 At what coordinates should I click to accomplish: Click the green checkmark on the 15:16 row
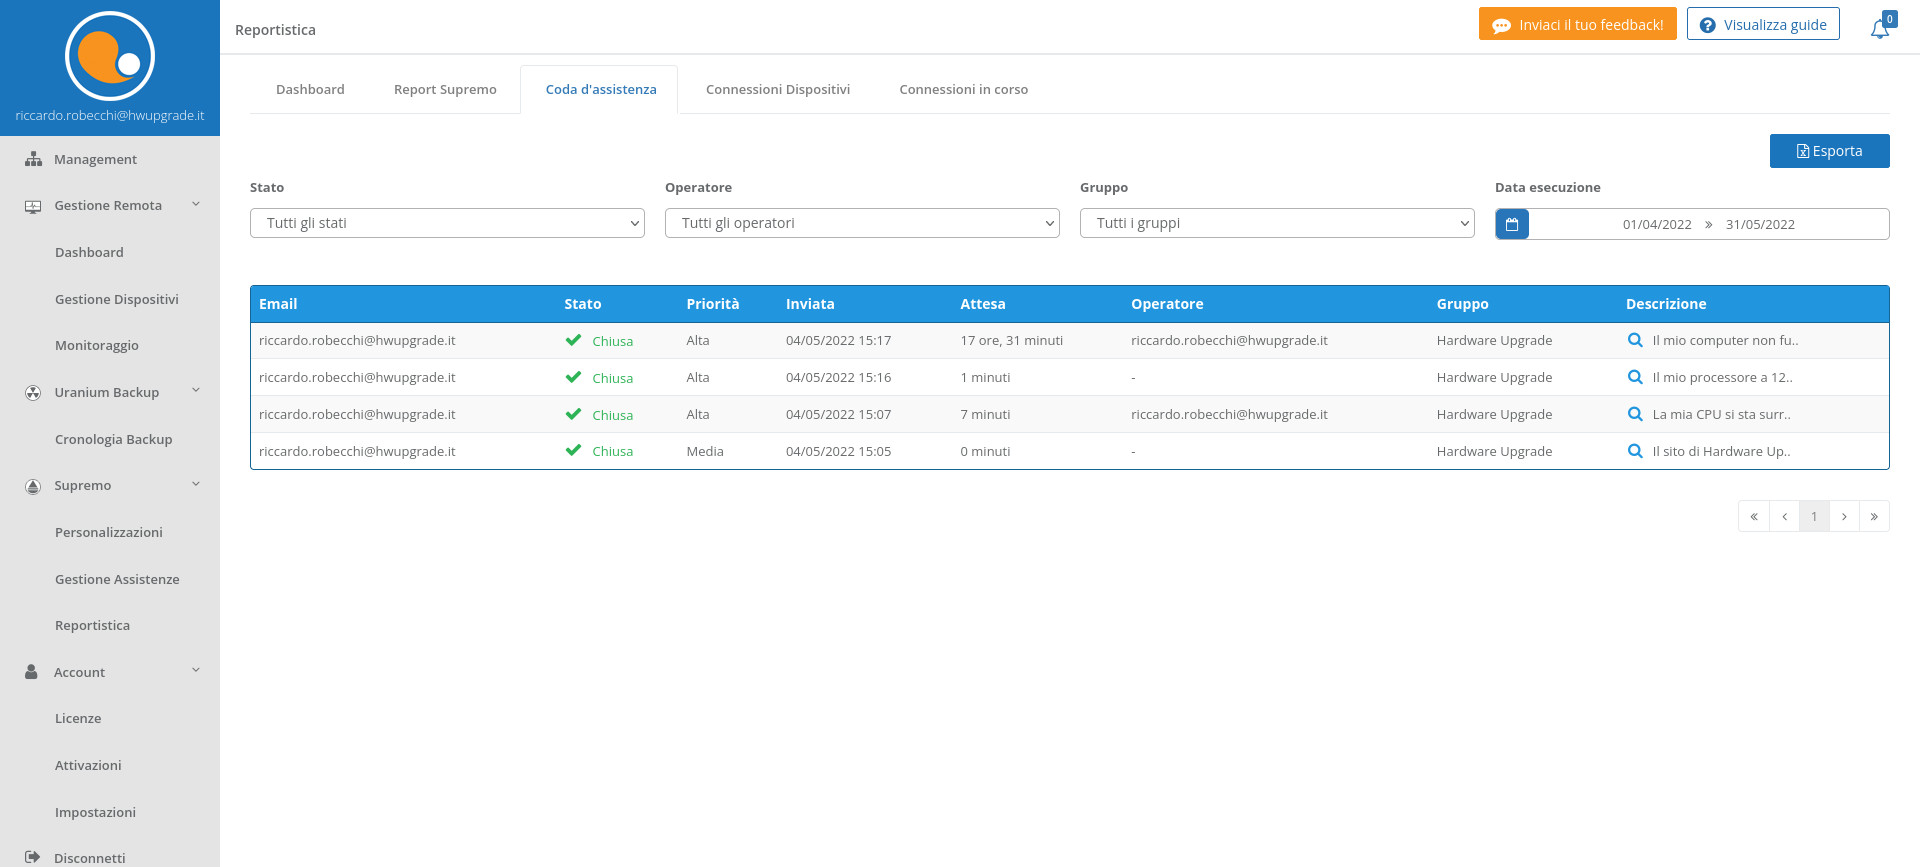[x=573, y=377]
